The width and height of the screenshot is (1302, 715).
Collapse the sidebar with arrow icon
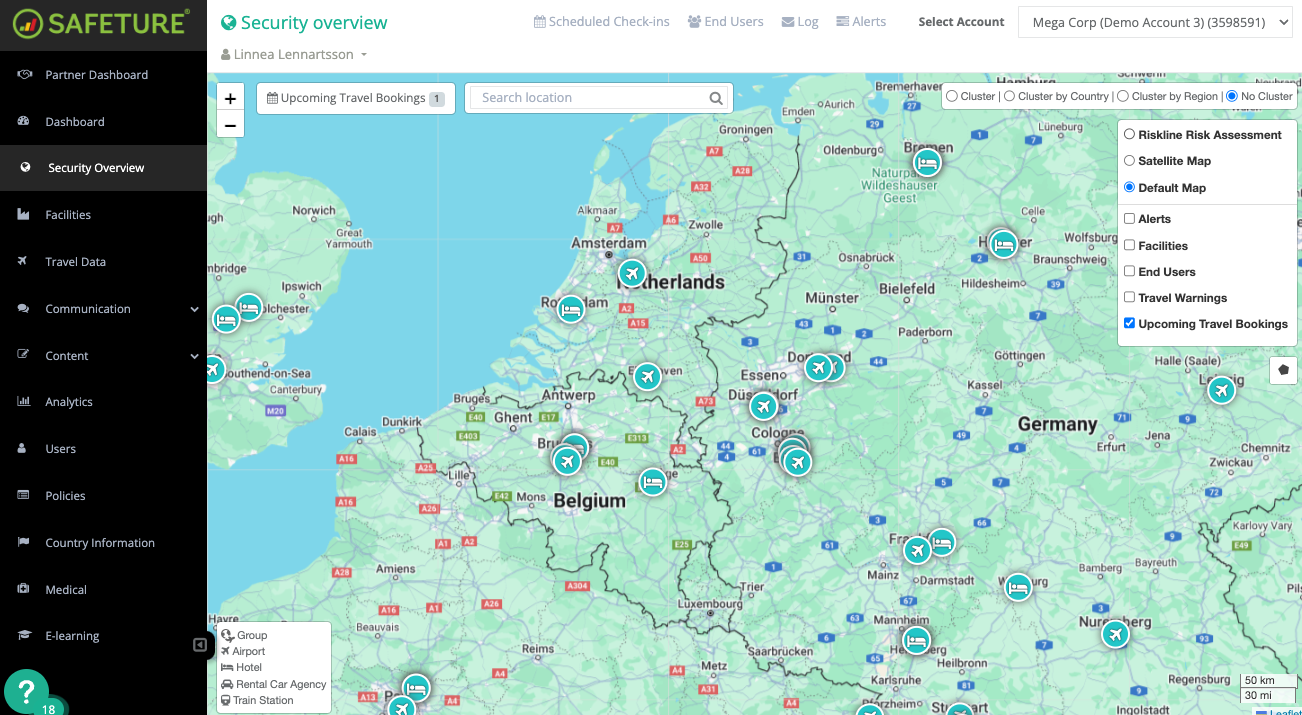tap(200, 645)
